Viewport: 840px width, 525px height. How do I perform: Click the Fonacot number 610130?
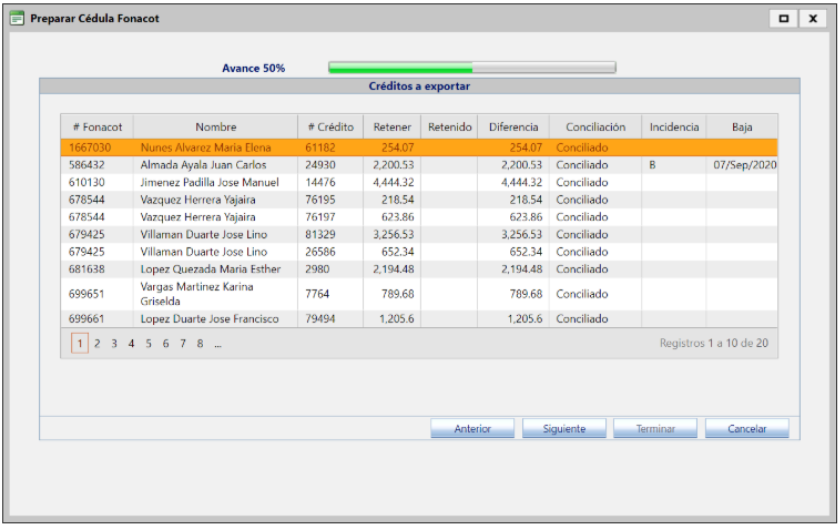pyautogui.click(x=87, y=182)
